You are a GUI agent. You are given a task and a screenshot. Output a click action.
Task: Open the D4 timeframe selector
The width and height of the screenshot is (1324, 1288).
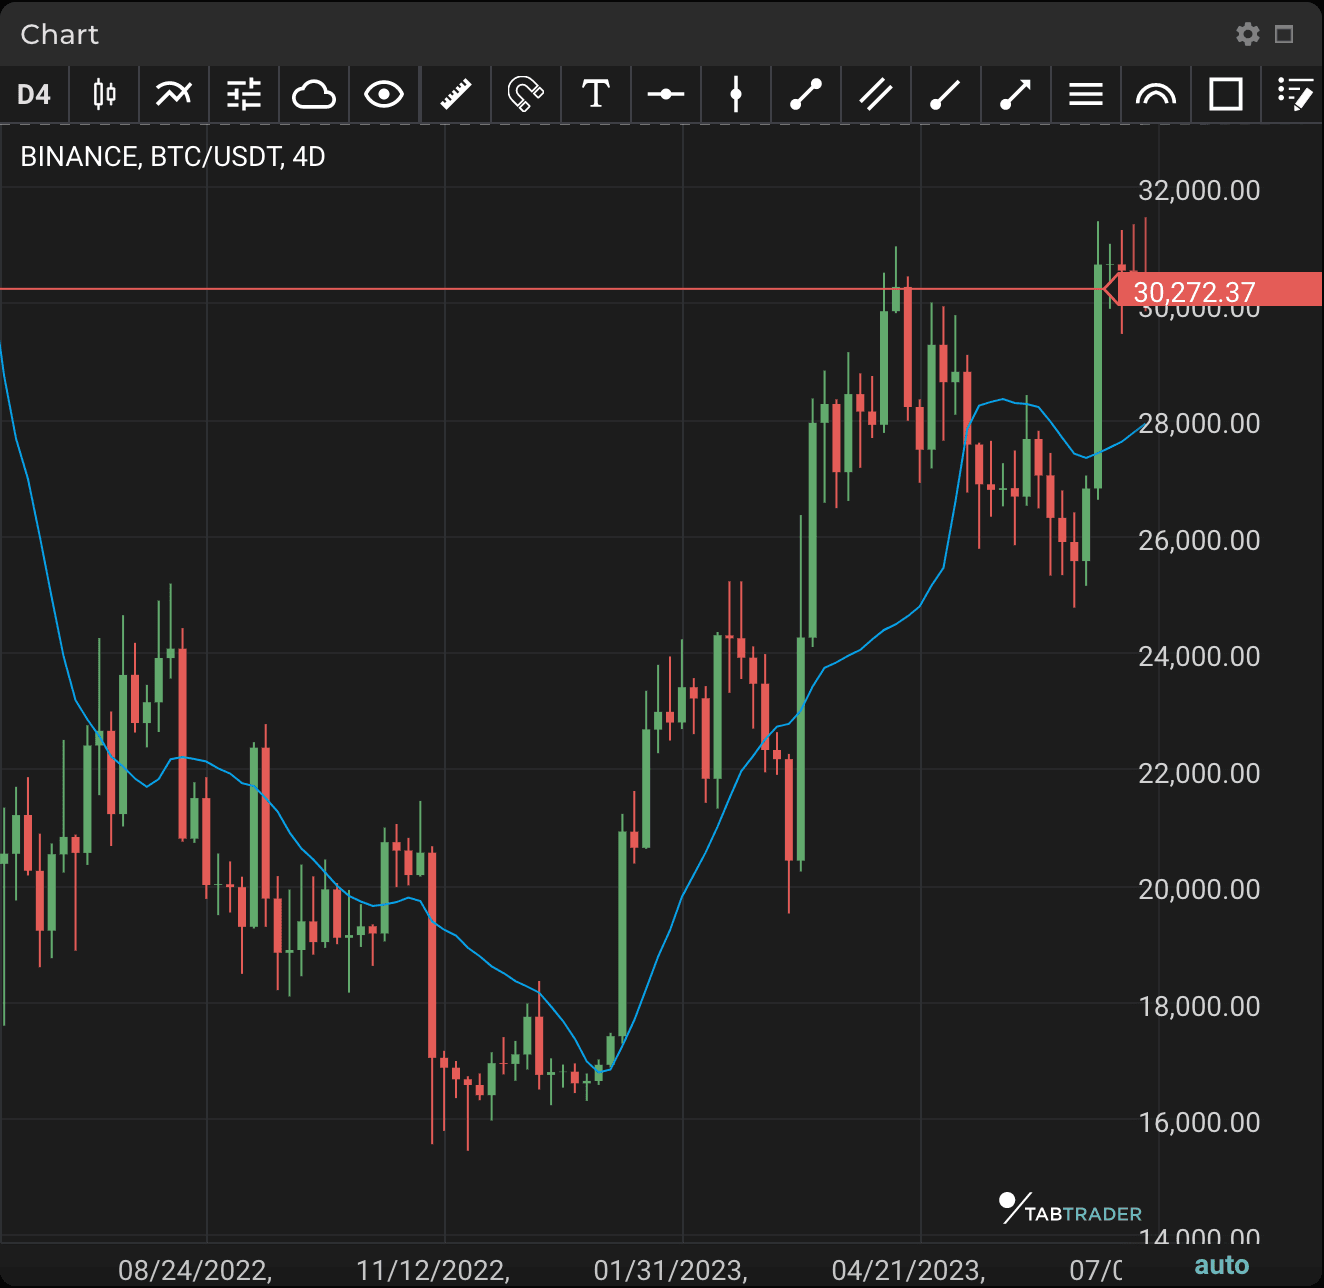(x=34, y=94)
